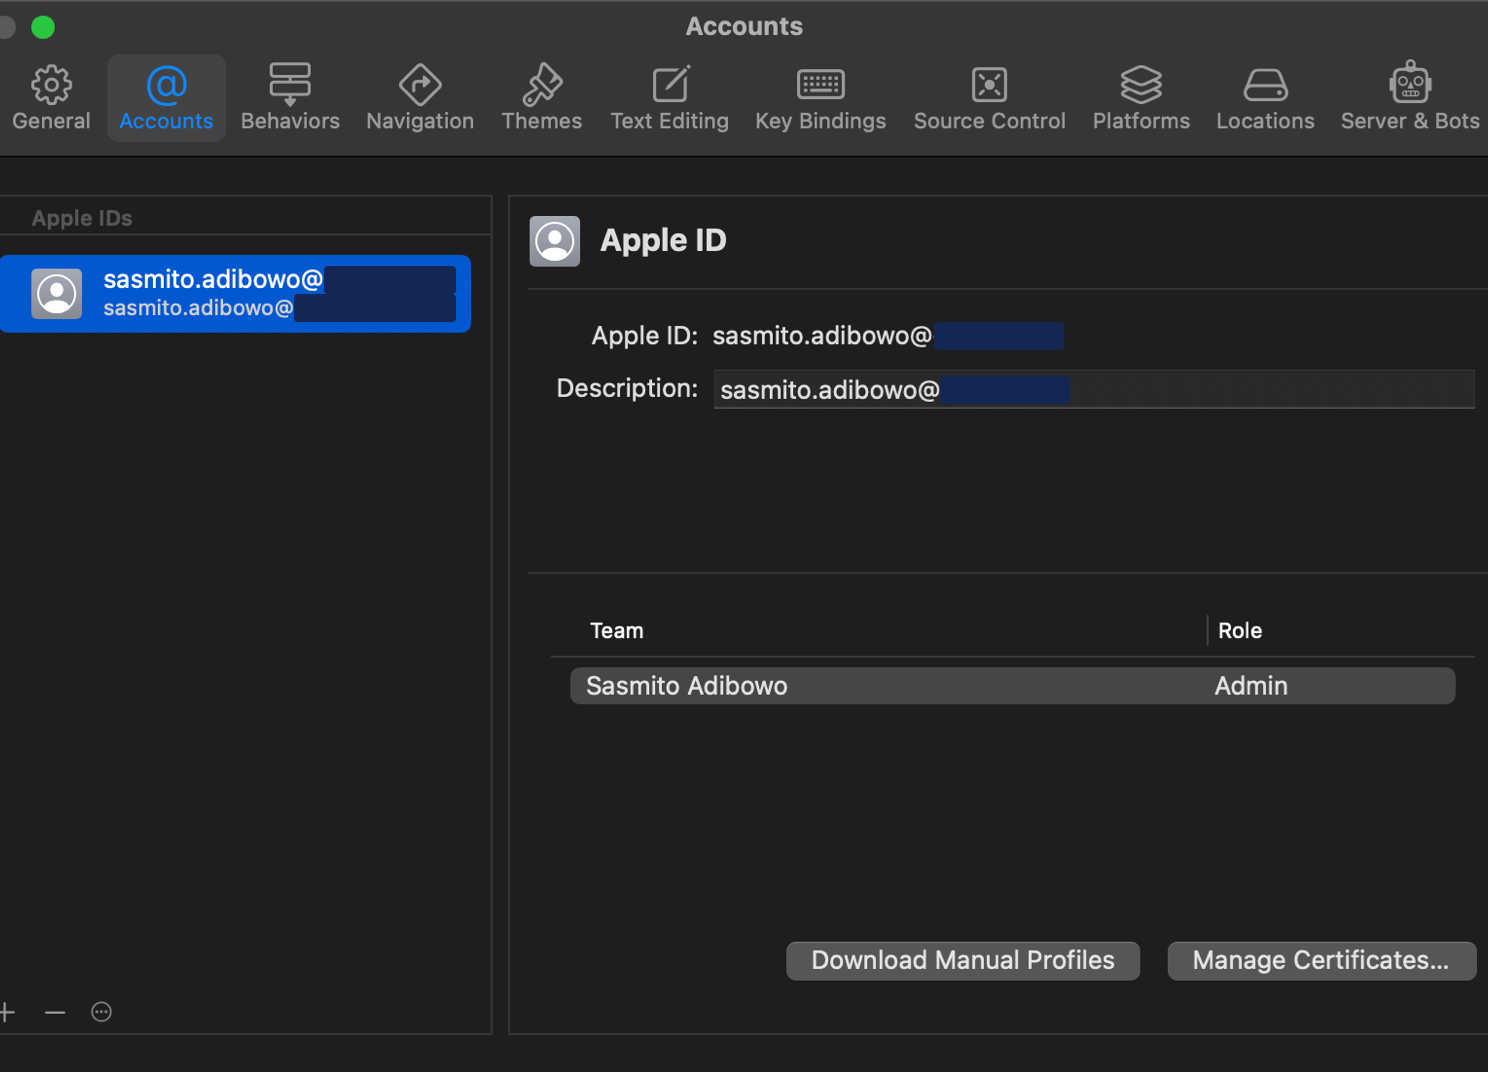This screenshot has height=1072, width=1488.
Task: Go to Server & Bots preferences
Action: point(1410,98)
